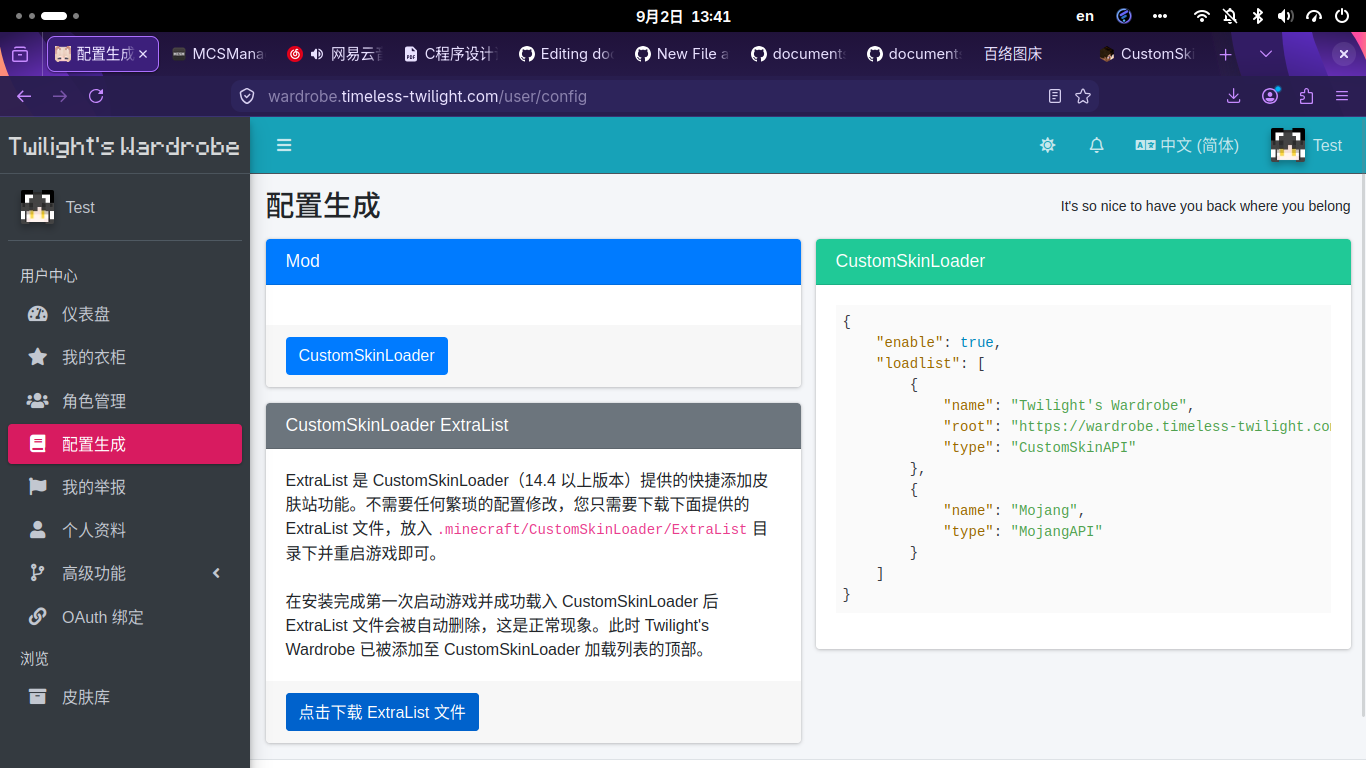1366x768 pixels.
Task: Open OAuth 绑定 page
Action: point(125,617)
